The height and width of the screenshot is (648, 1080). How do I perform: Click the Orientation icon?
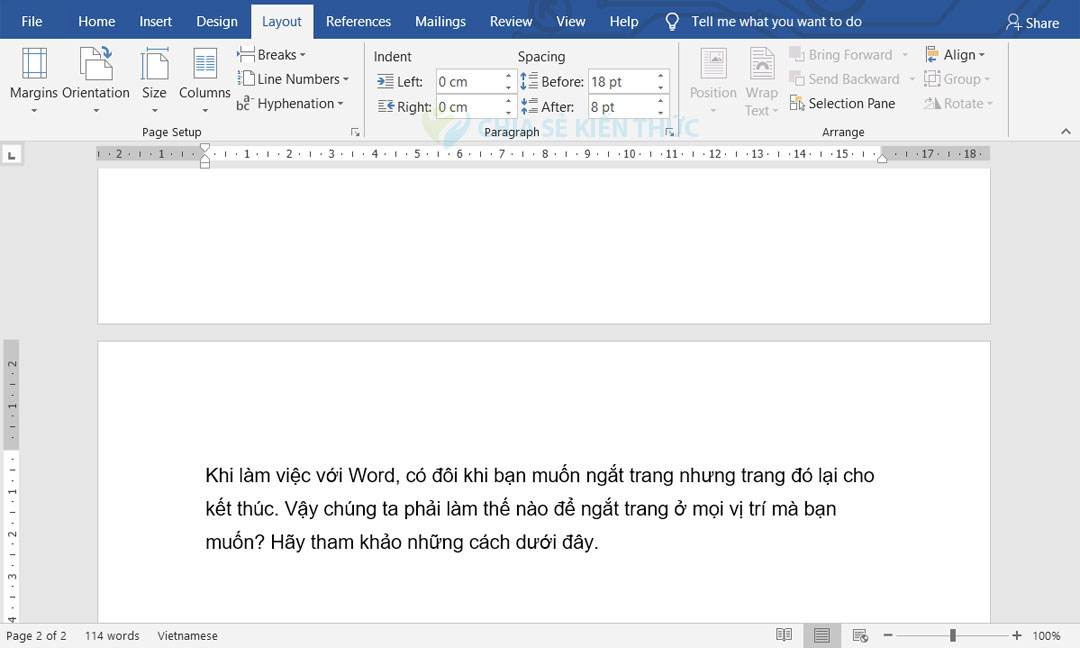point(96,75)
